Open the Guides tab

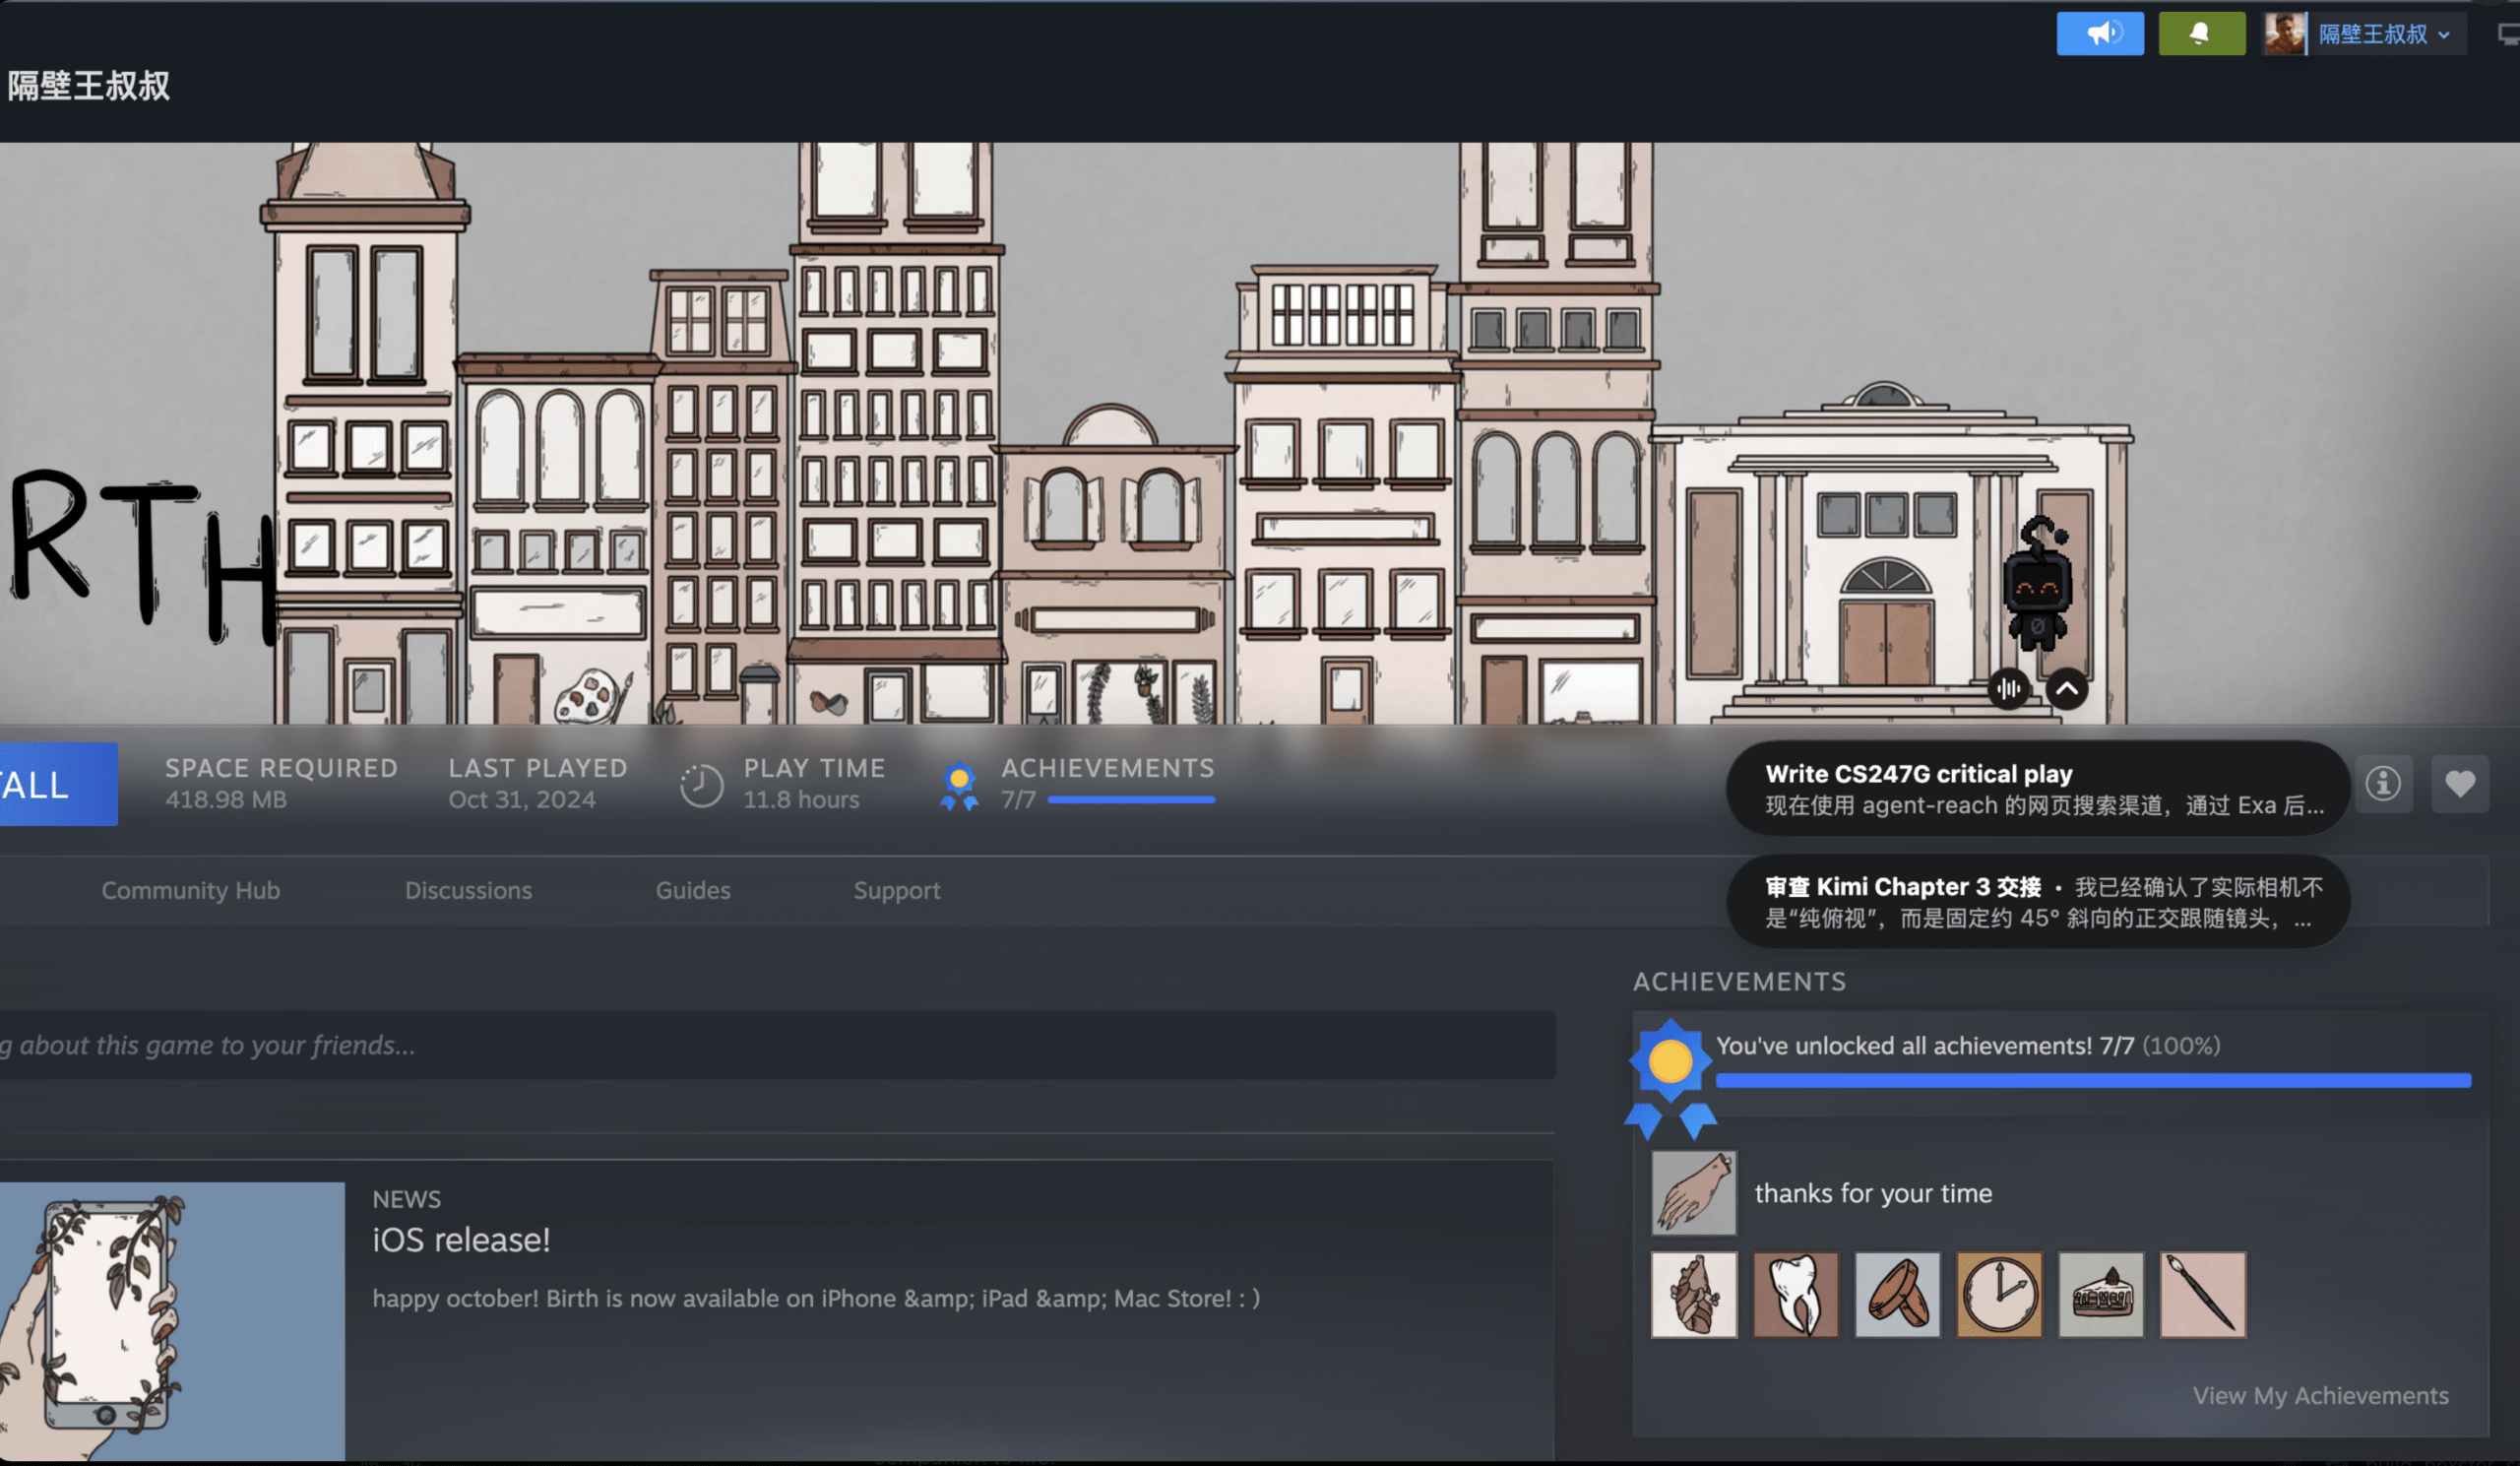693,890
